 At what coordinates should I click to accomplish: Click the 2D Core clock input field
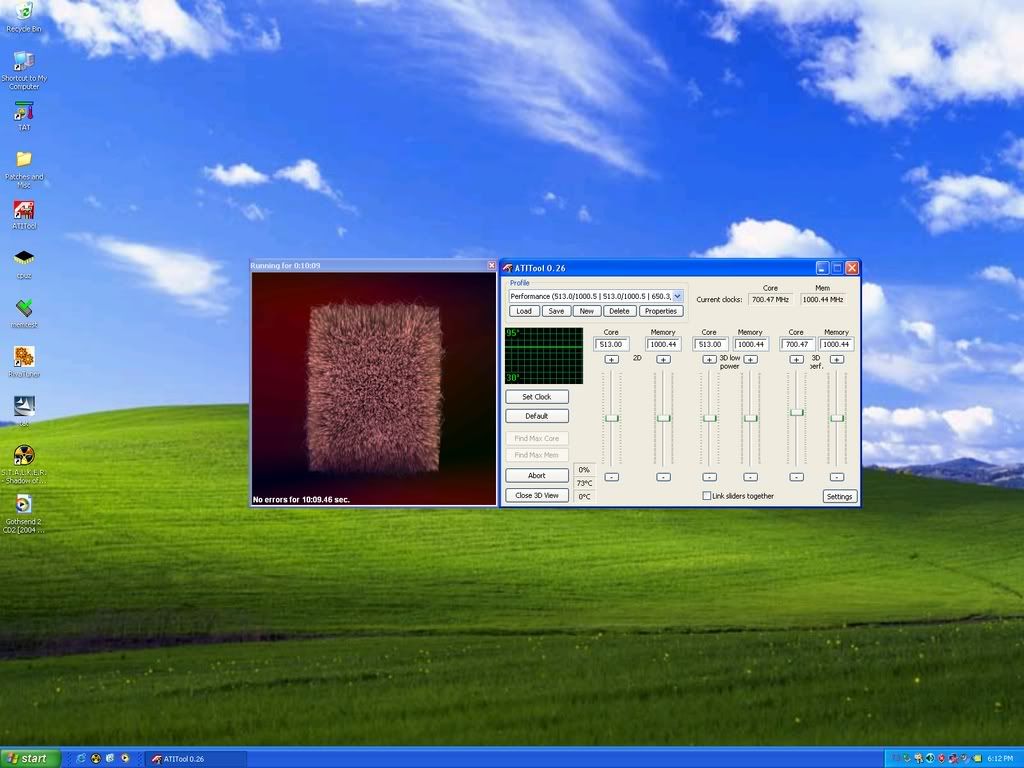[611, 344]
